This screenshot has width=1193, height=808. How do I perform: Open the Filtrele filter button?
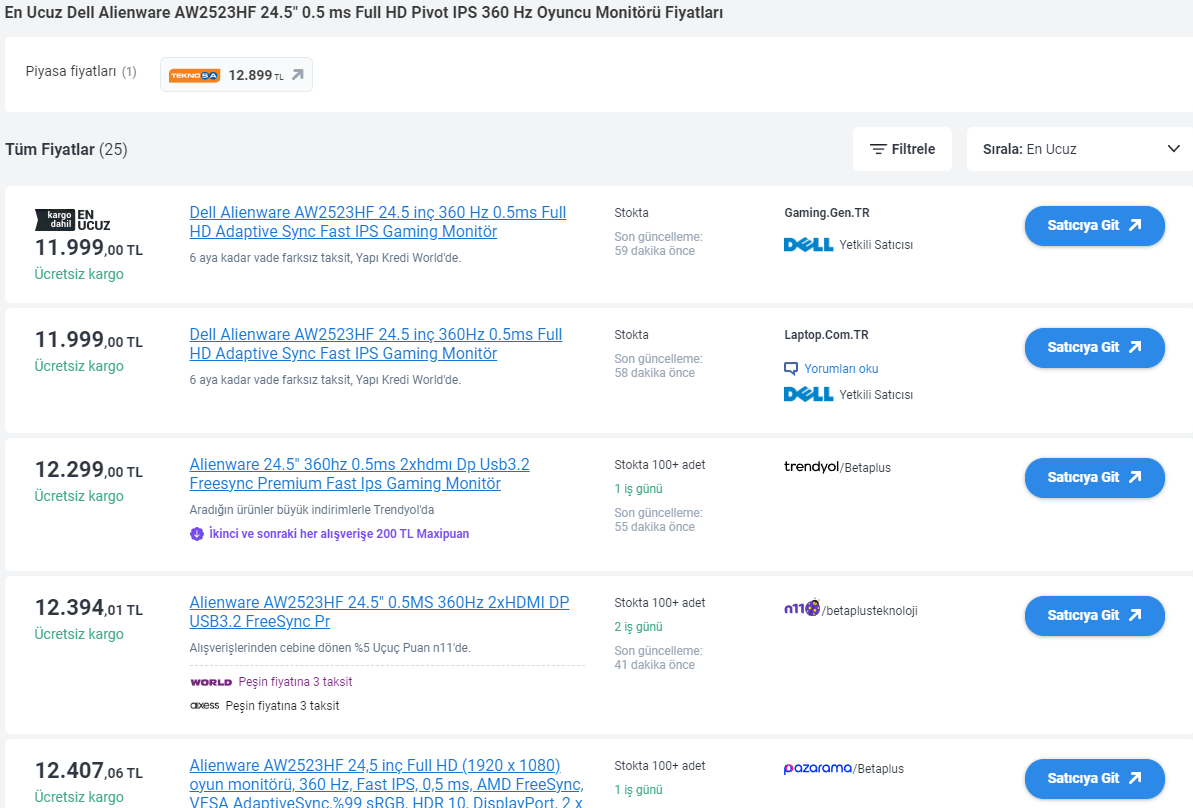pyautogui.click(x=902, y=149)
